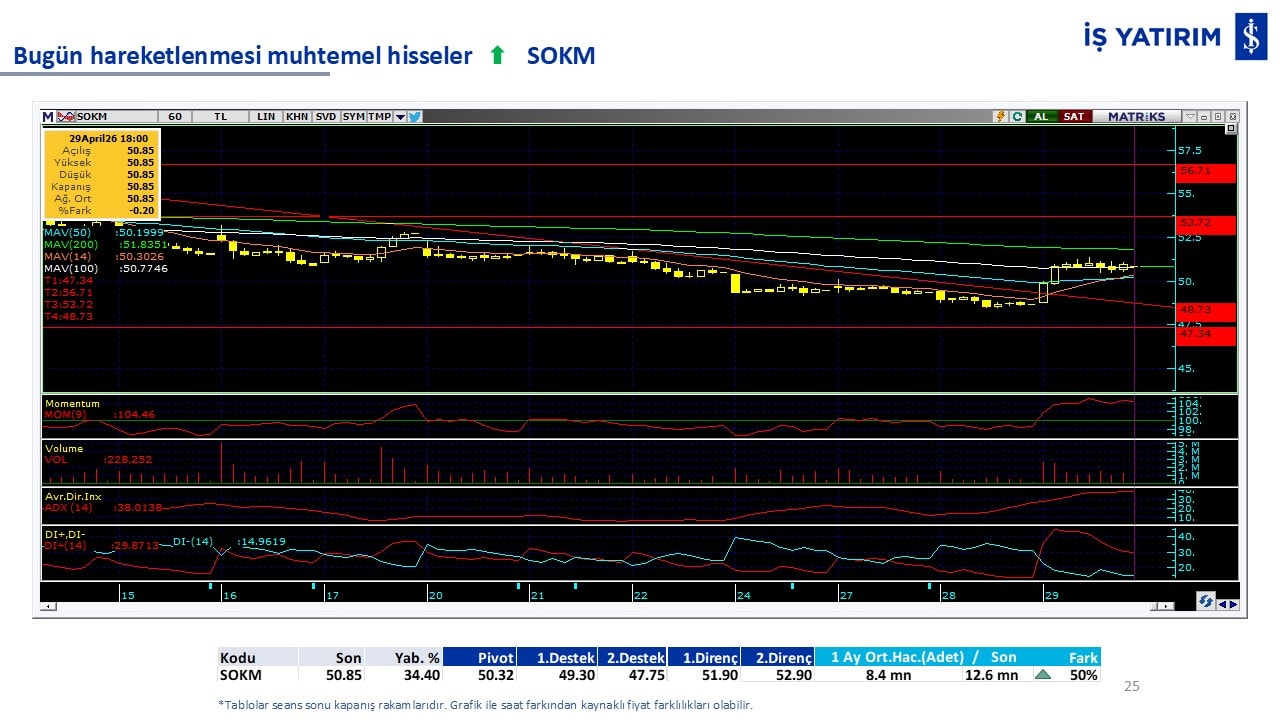1280x720 pixels.
Task: Toggle the KHN chart option
Action: pyautogui.click(x=297, y=116)
